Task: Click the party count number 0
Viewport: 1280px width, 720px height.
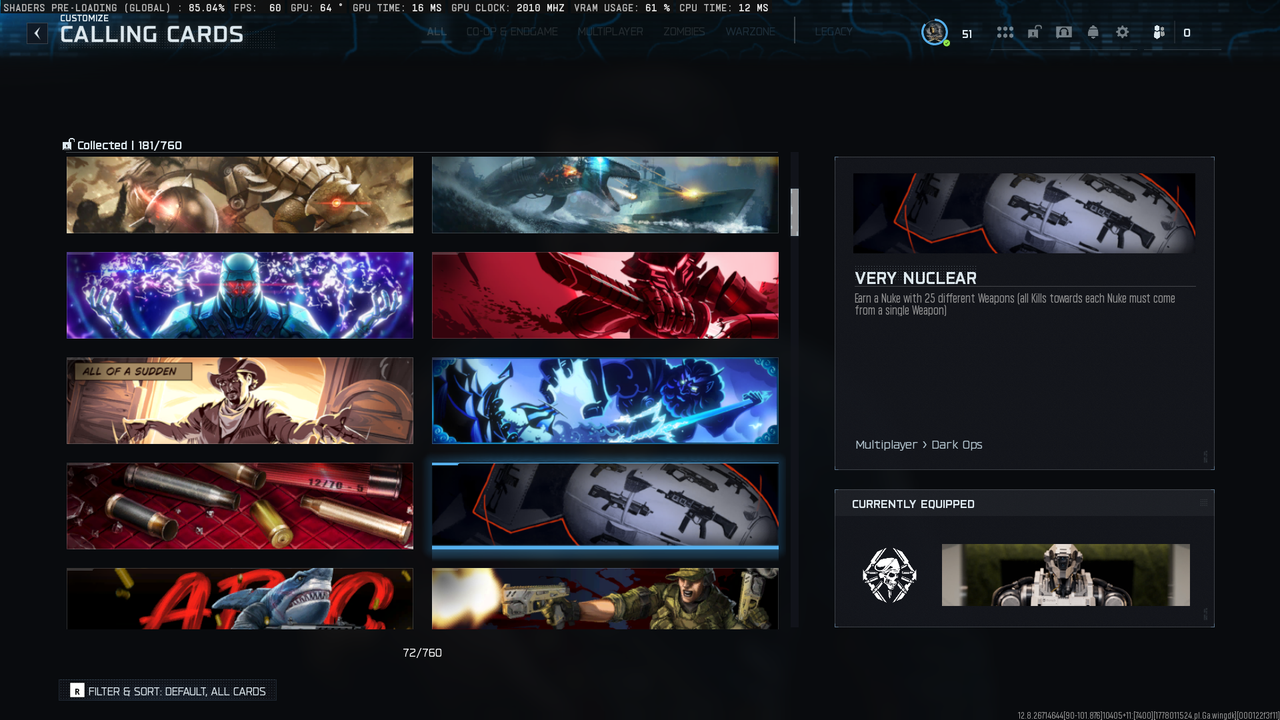Action: (1187, 33)
